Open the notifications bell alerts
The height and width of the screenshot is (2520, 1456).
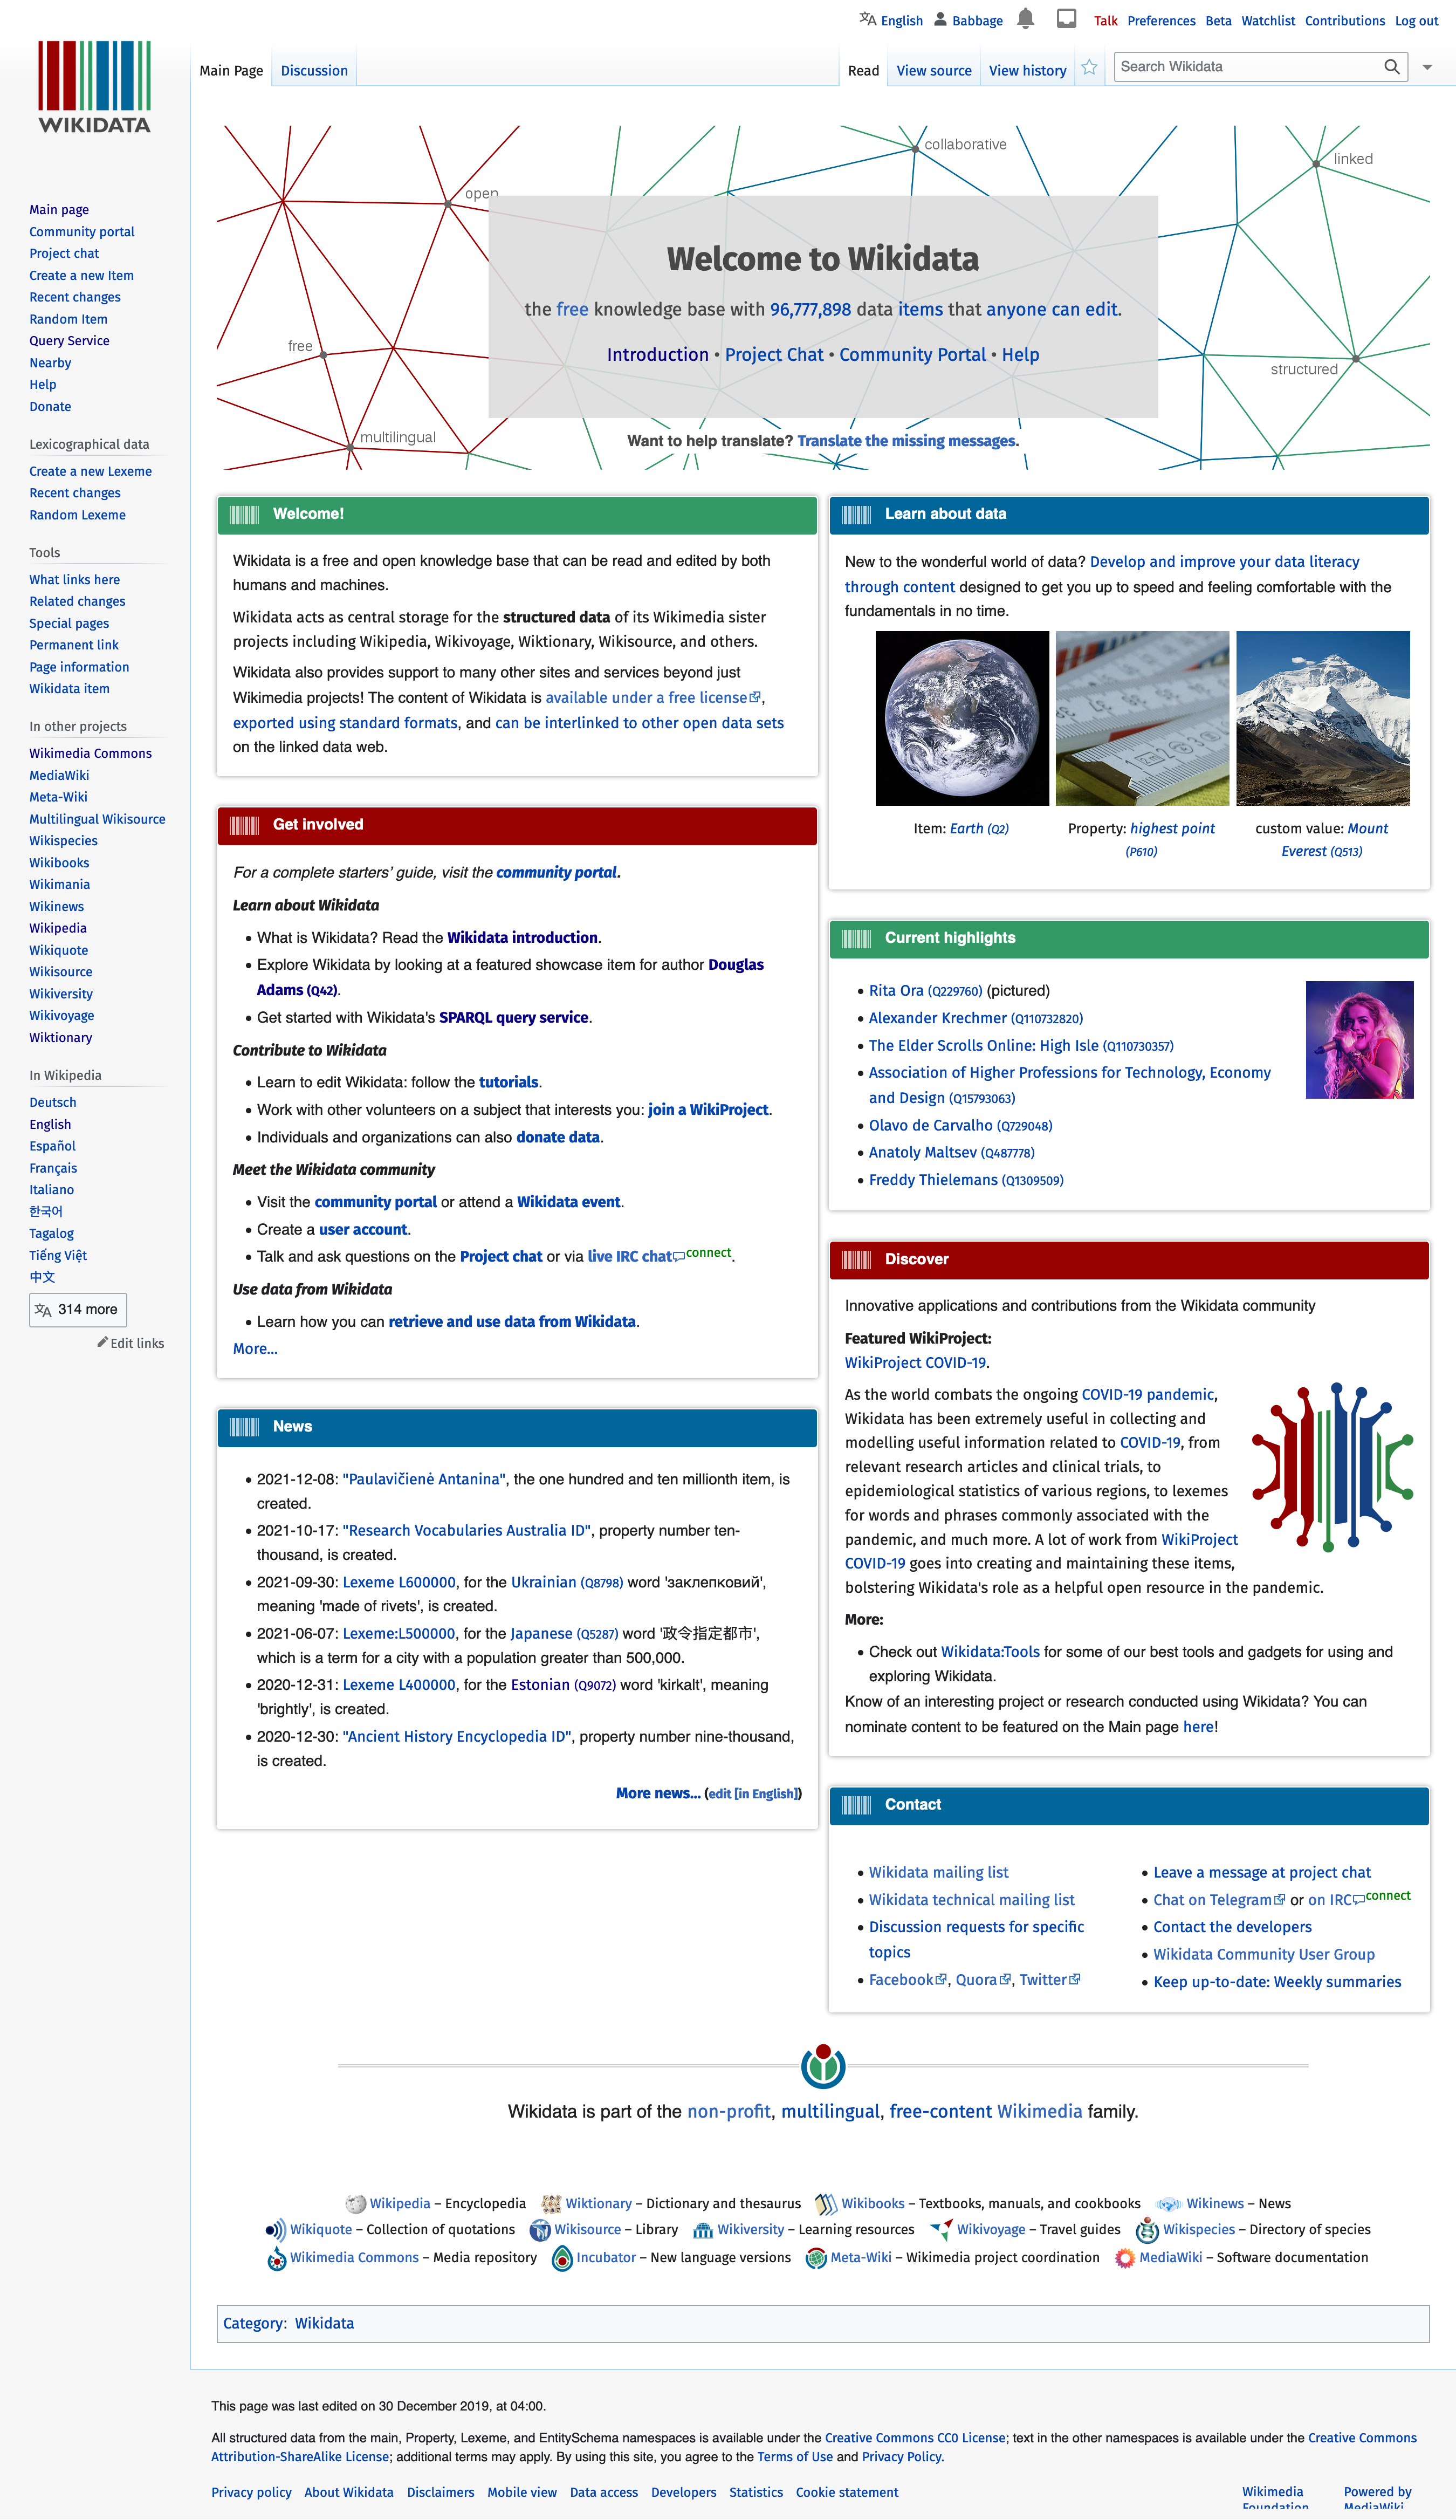(x=1025, y=19)
